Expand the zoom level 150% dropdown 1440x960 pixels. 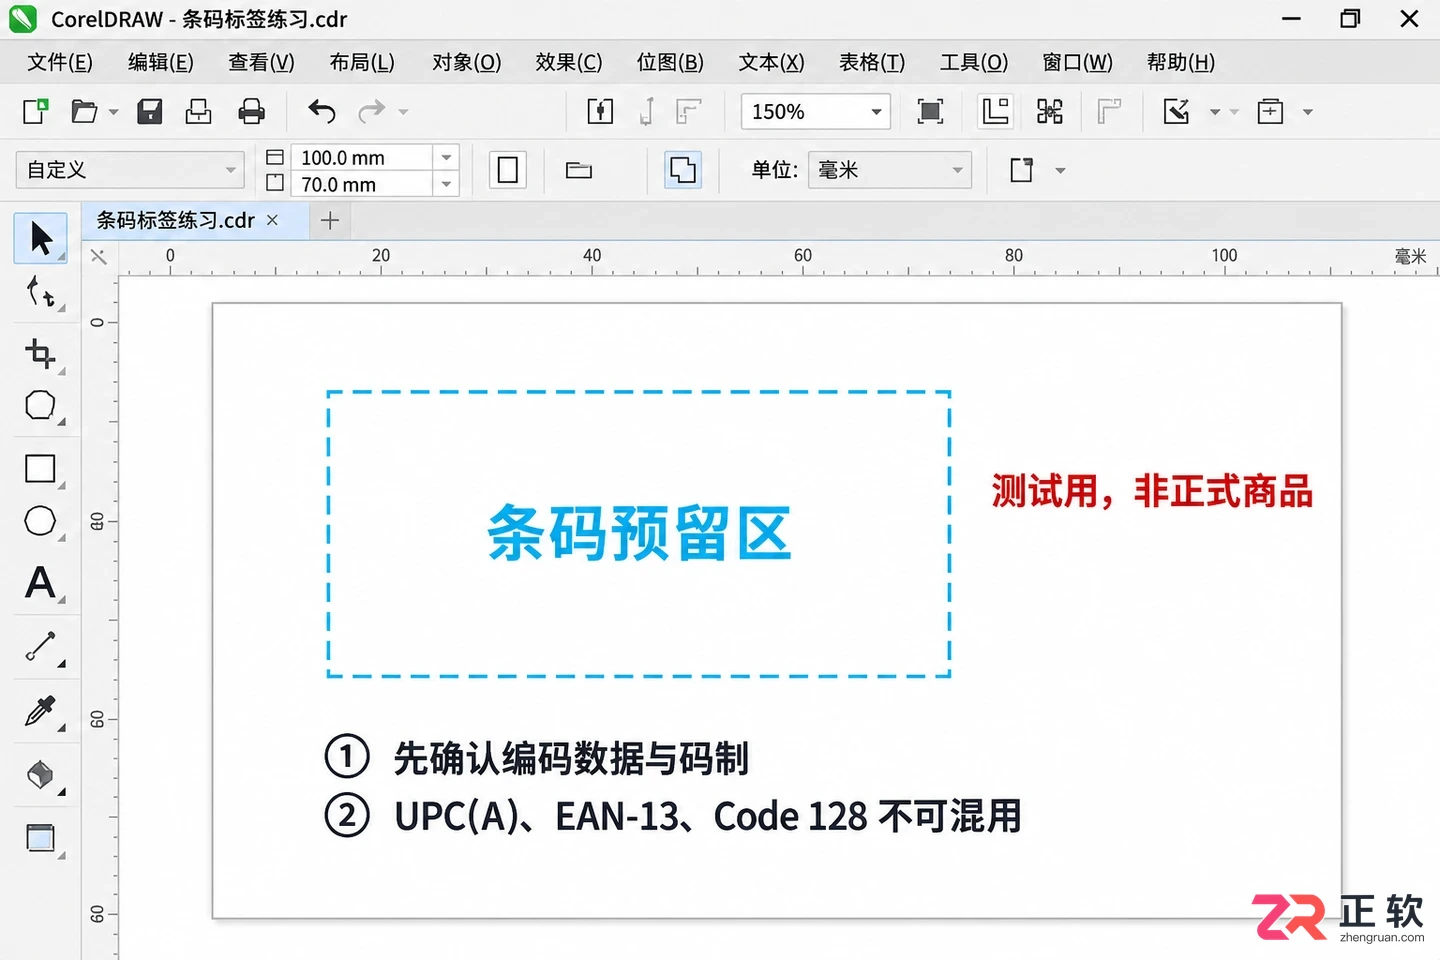877,111
